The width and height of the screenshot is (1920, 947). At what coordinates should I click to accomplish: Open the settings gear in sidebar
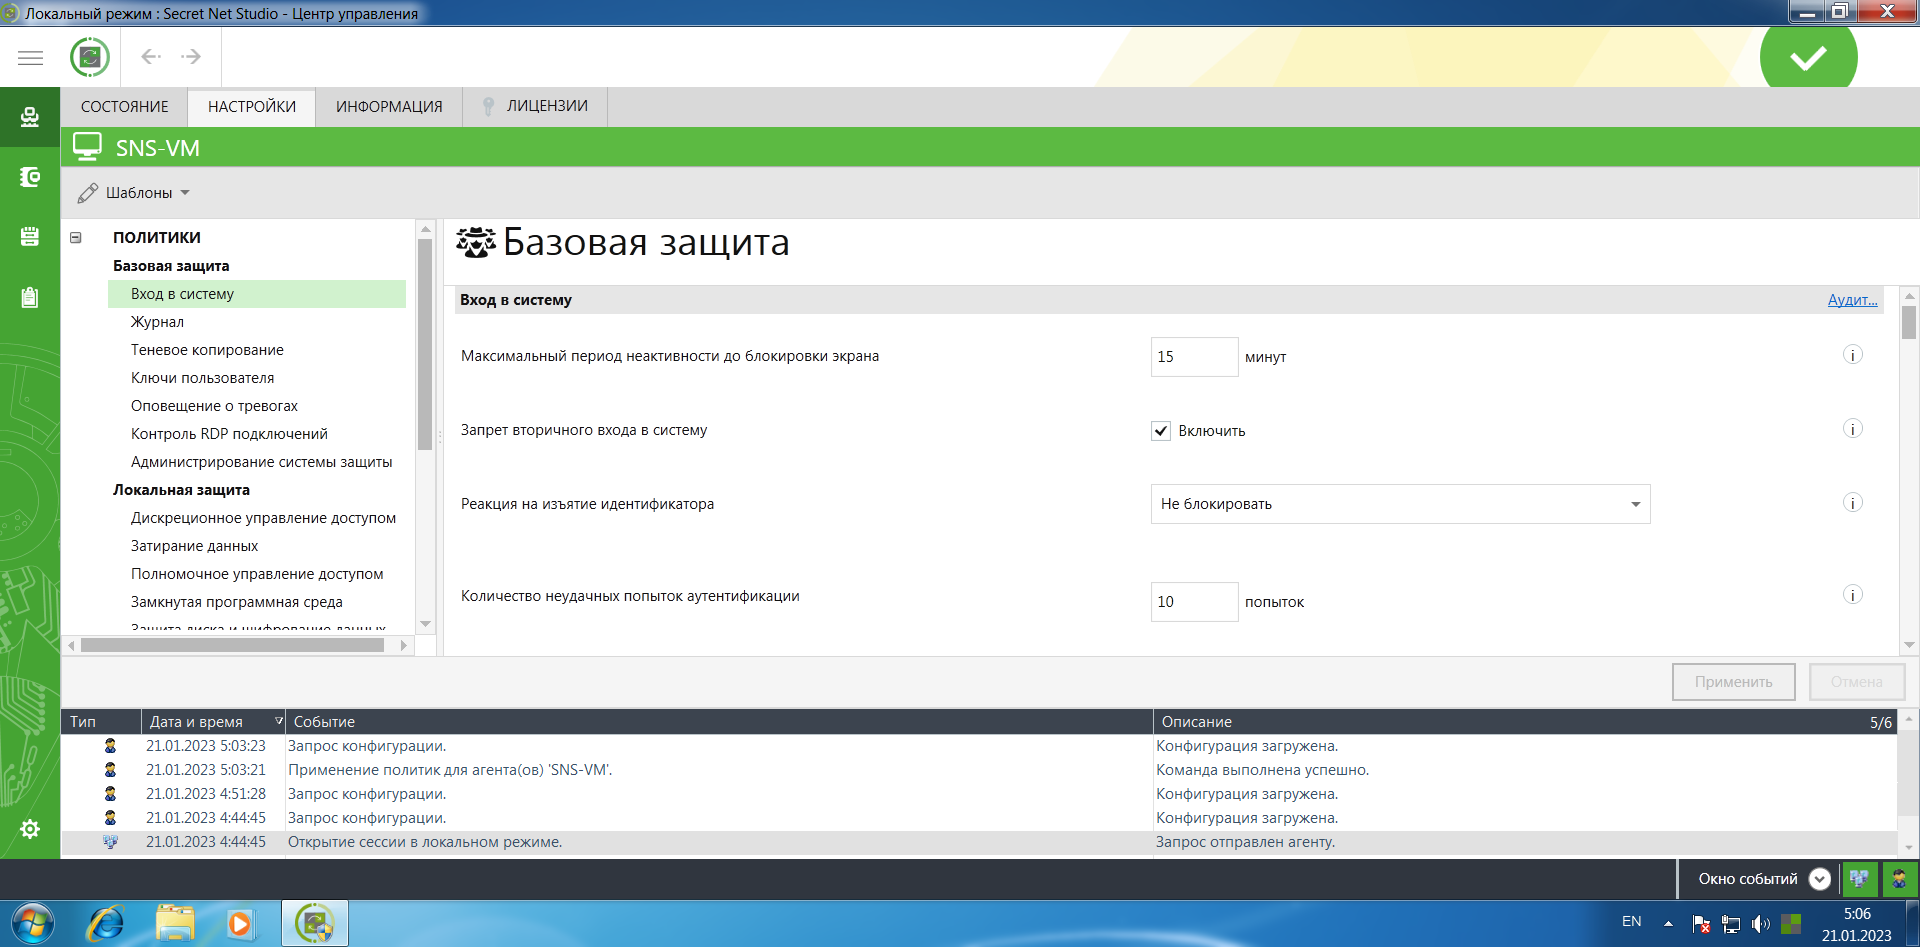(30, 829)
